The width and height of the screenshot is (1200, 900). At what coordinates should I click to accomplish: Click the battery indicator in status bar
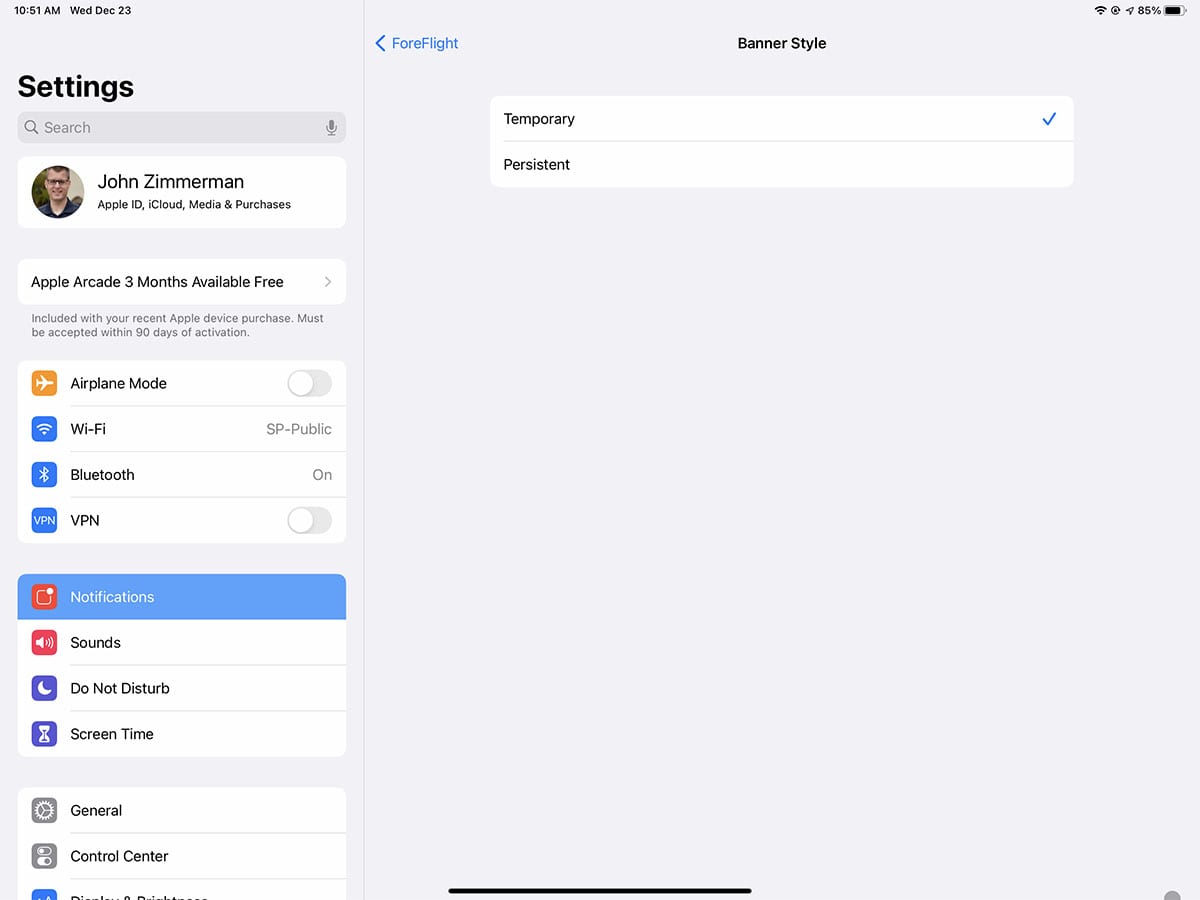tap(1174, 10)
